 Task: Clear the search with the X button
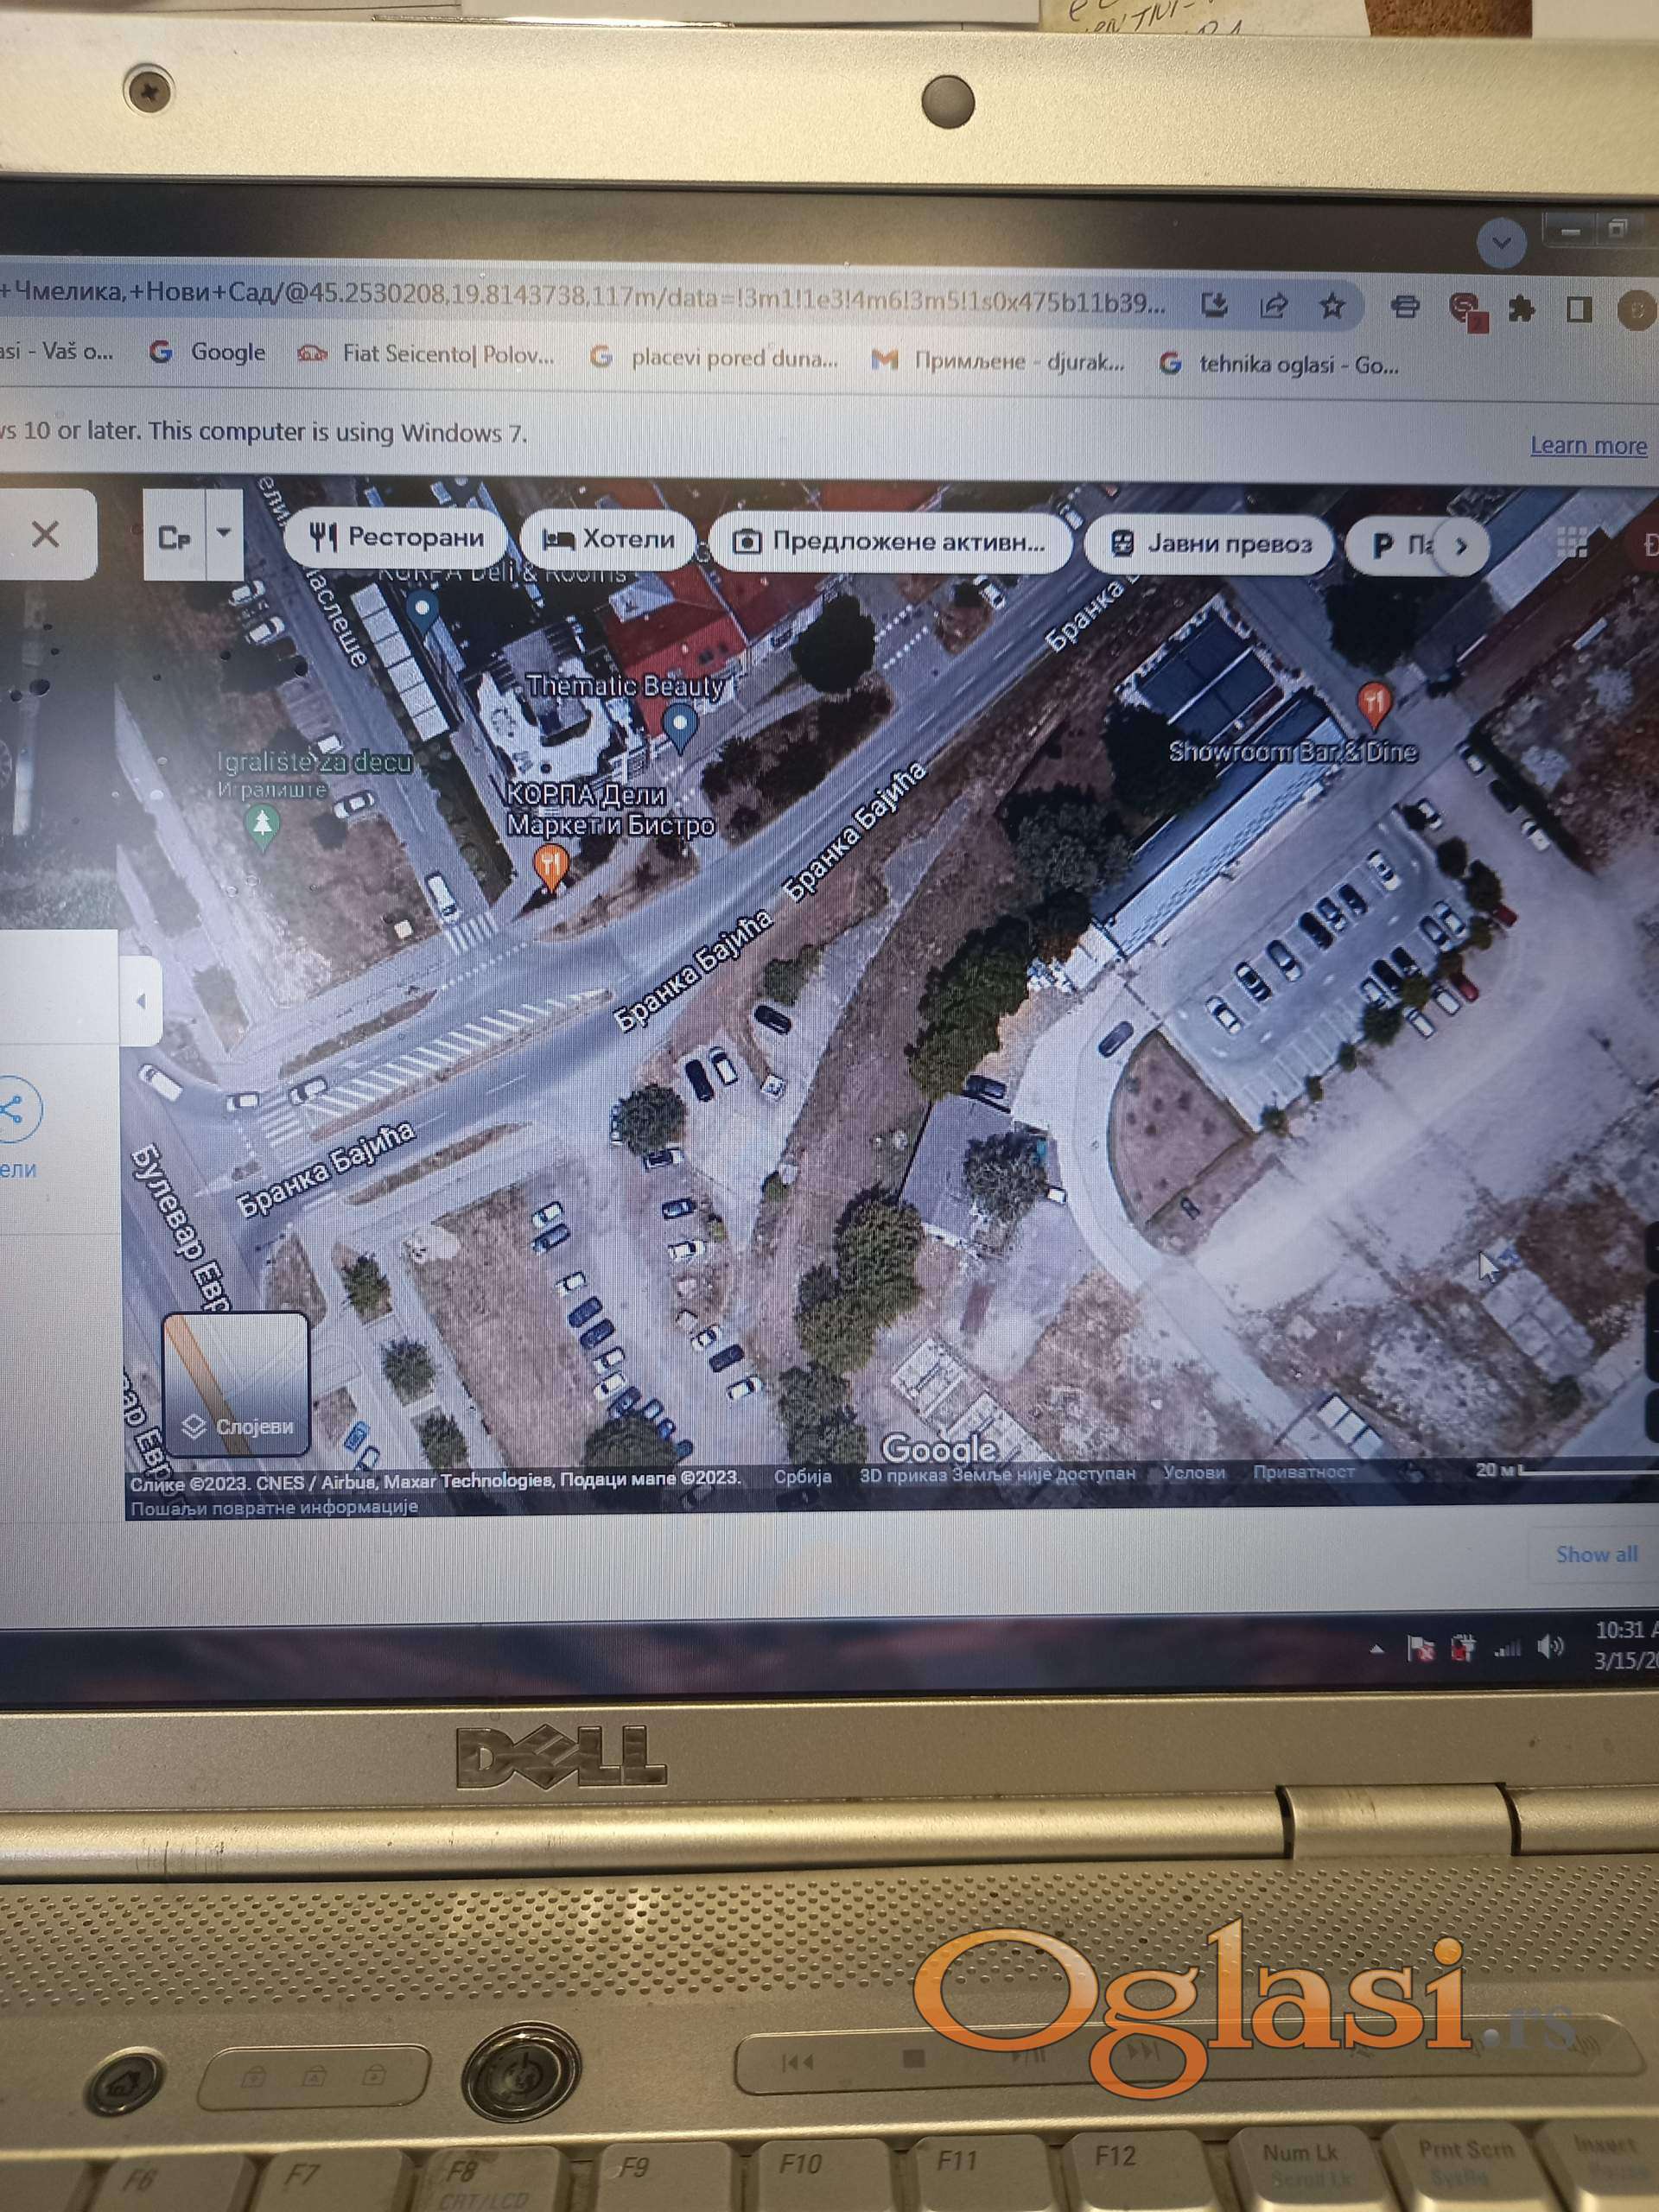(46, 534)
